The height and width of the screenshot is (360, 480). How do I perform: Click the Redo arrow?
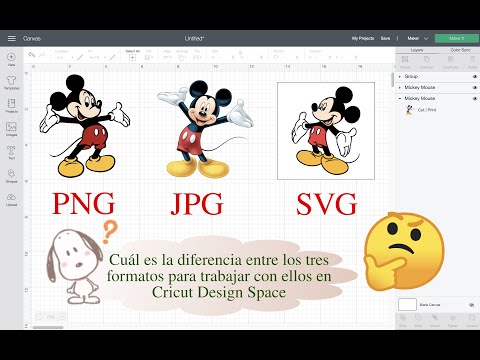(42, 55)
